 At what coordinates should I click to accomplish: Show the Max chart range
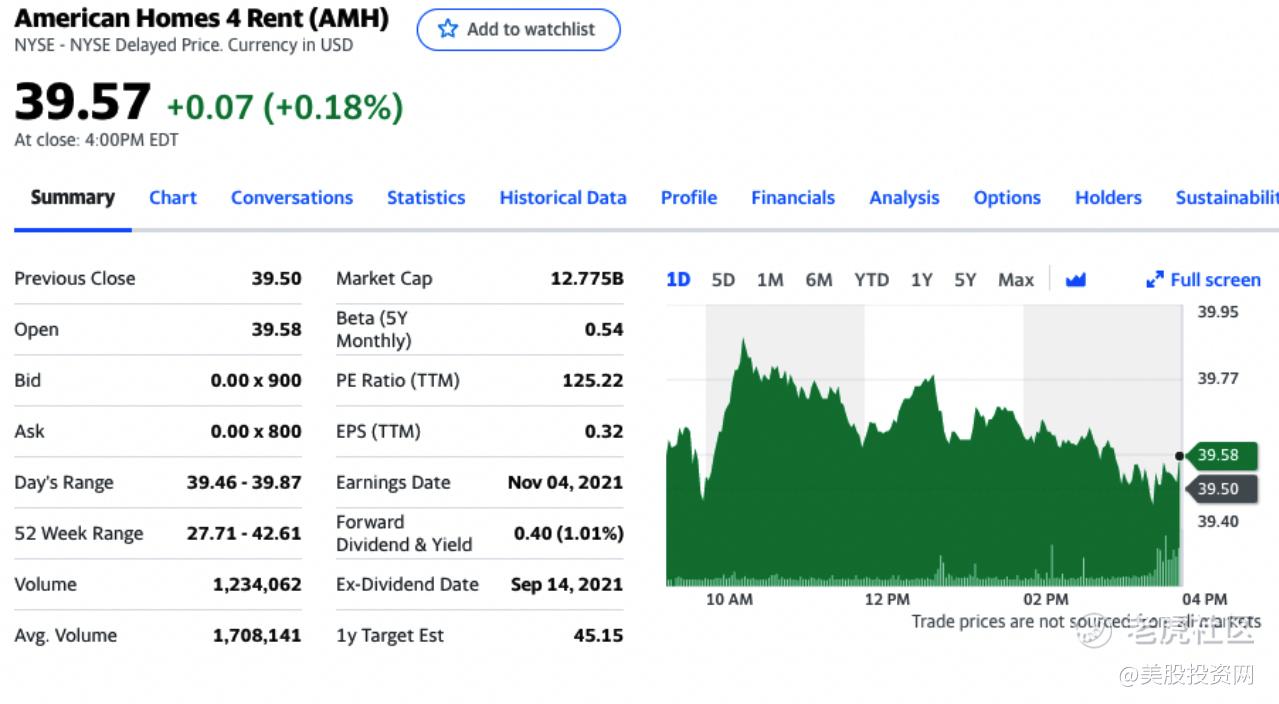(x=1016, y=280)
